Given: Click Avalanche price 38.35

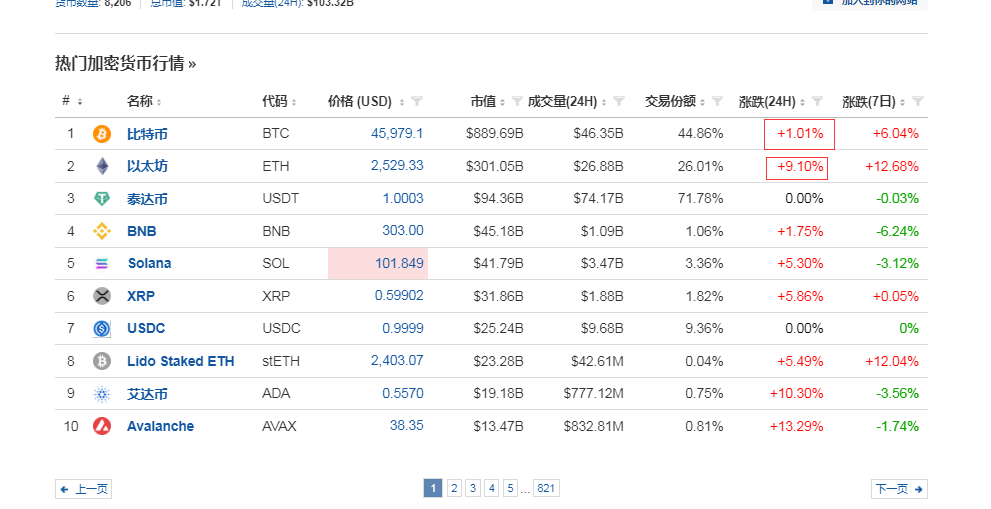Looking at the screenshot, I should 406,426.
